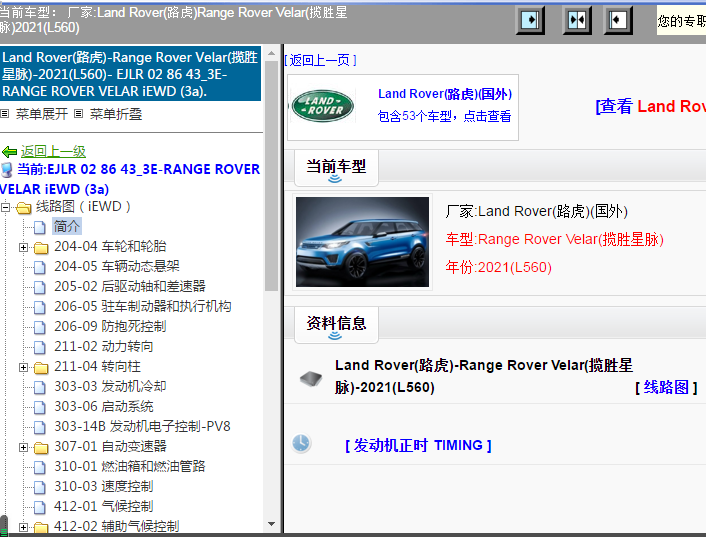Click the tree scrollbar down arrow

coord(271,524)
